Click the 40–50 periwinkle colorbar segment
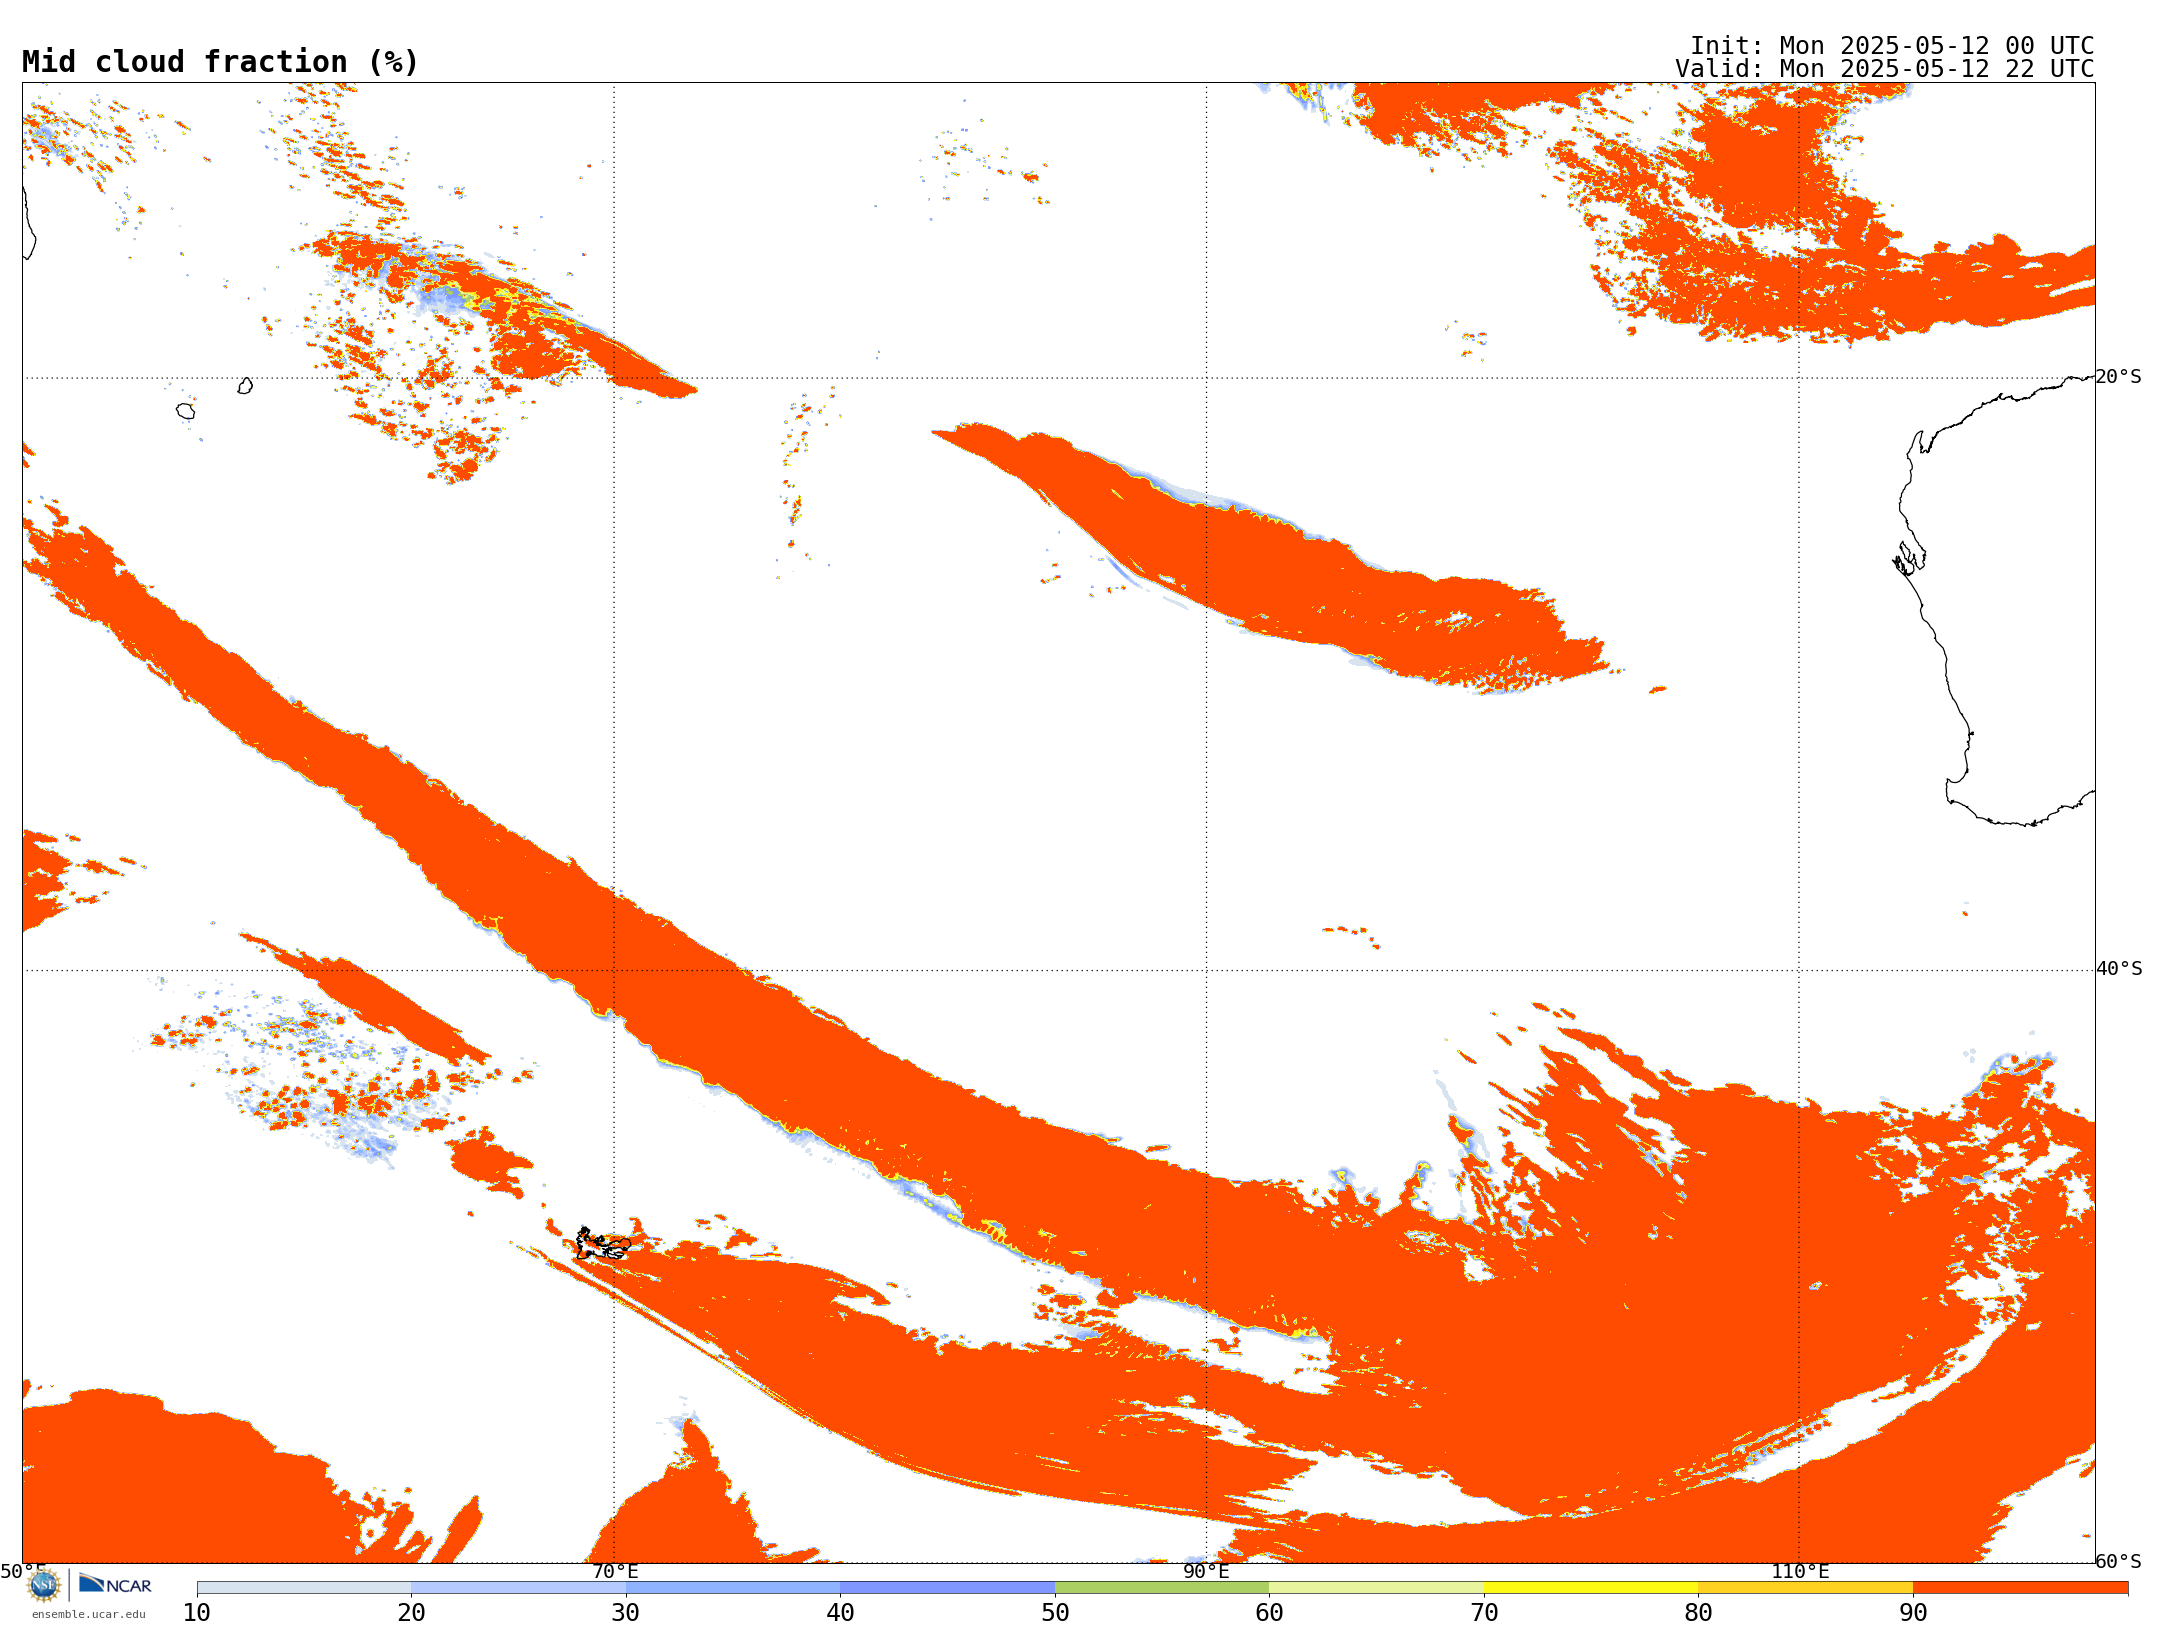The height and width of the screenshot is (1626, 2160). tap(948, 1588)
